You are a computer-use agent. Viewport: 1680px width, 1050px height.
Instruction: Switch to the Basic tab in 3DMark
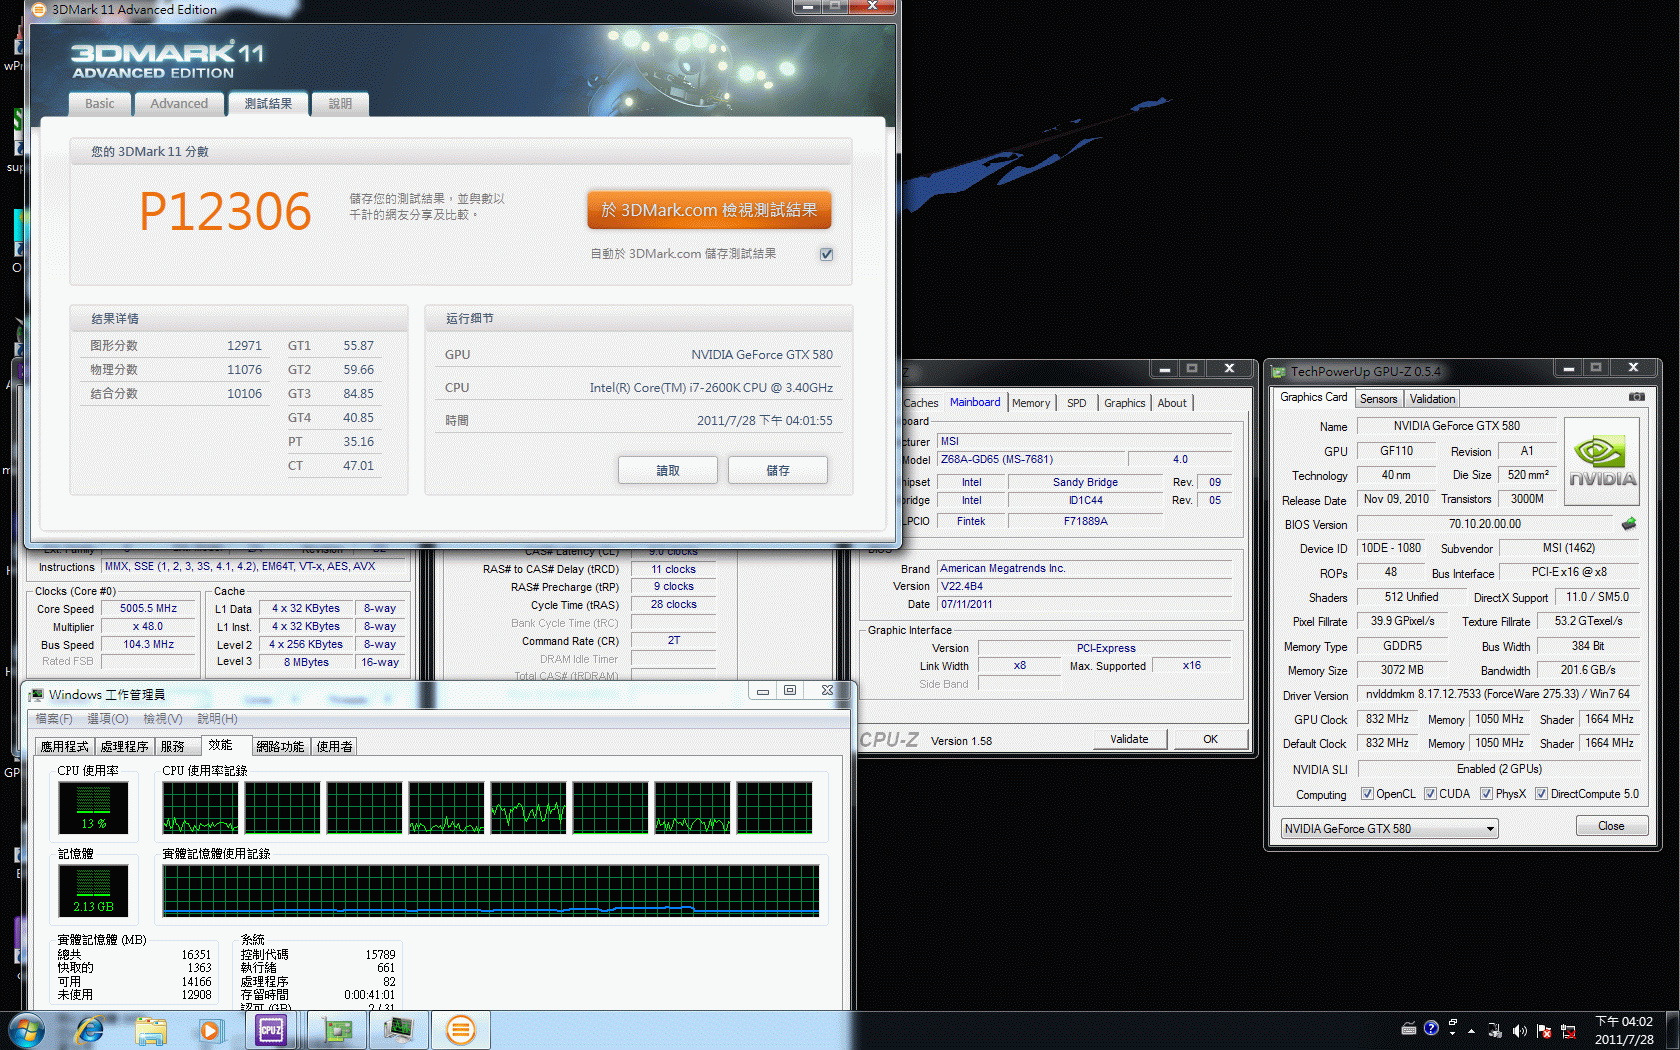pos(99,104)
